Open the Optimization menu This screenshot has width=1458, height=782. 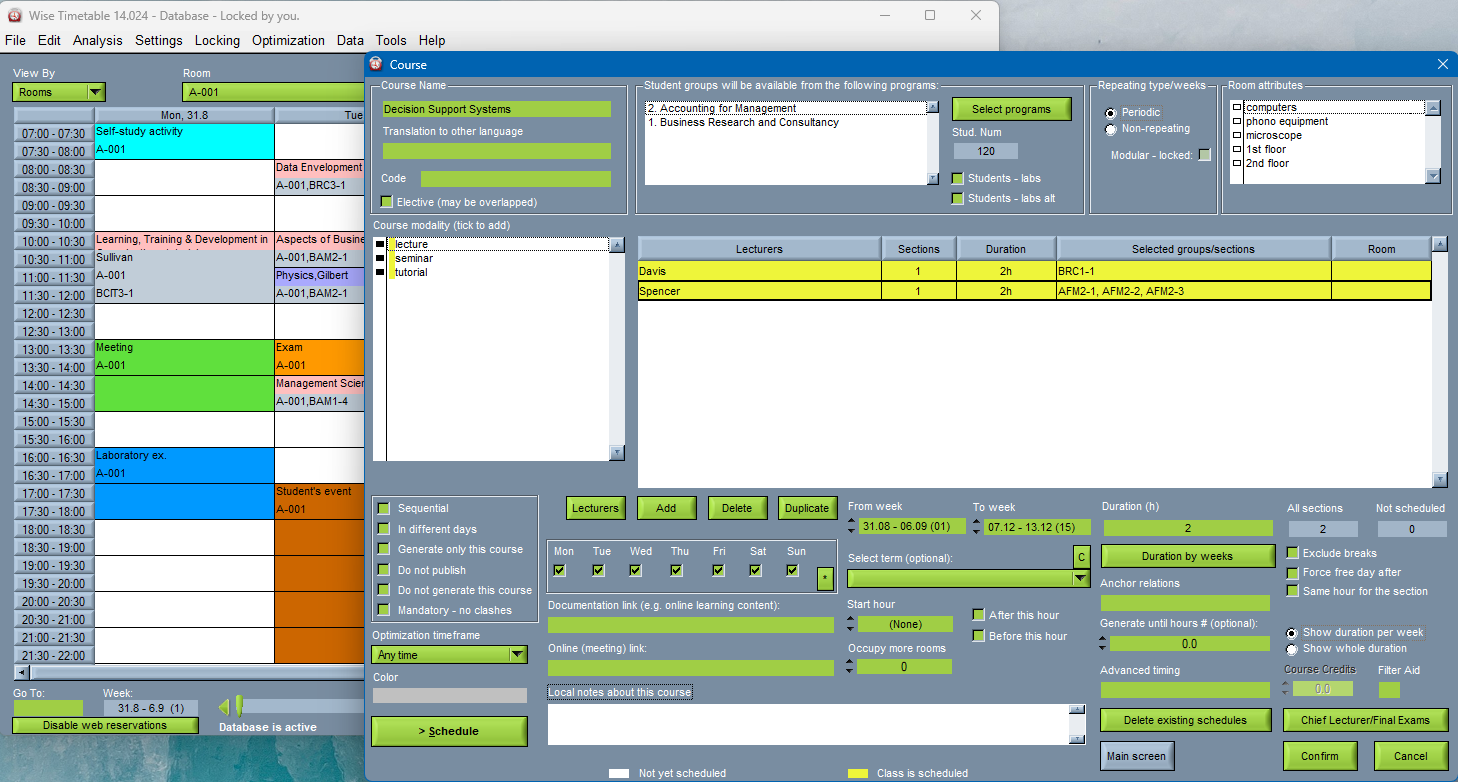288,41
